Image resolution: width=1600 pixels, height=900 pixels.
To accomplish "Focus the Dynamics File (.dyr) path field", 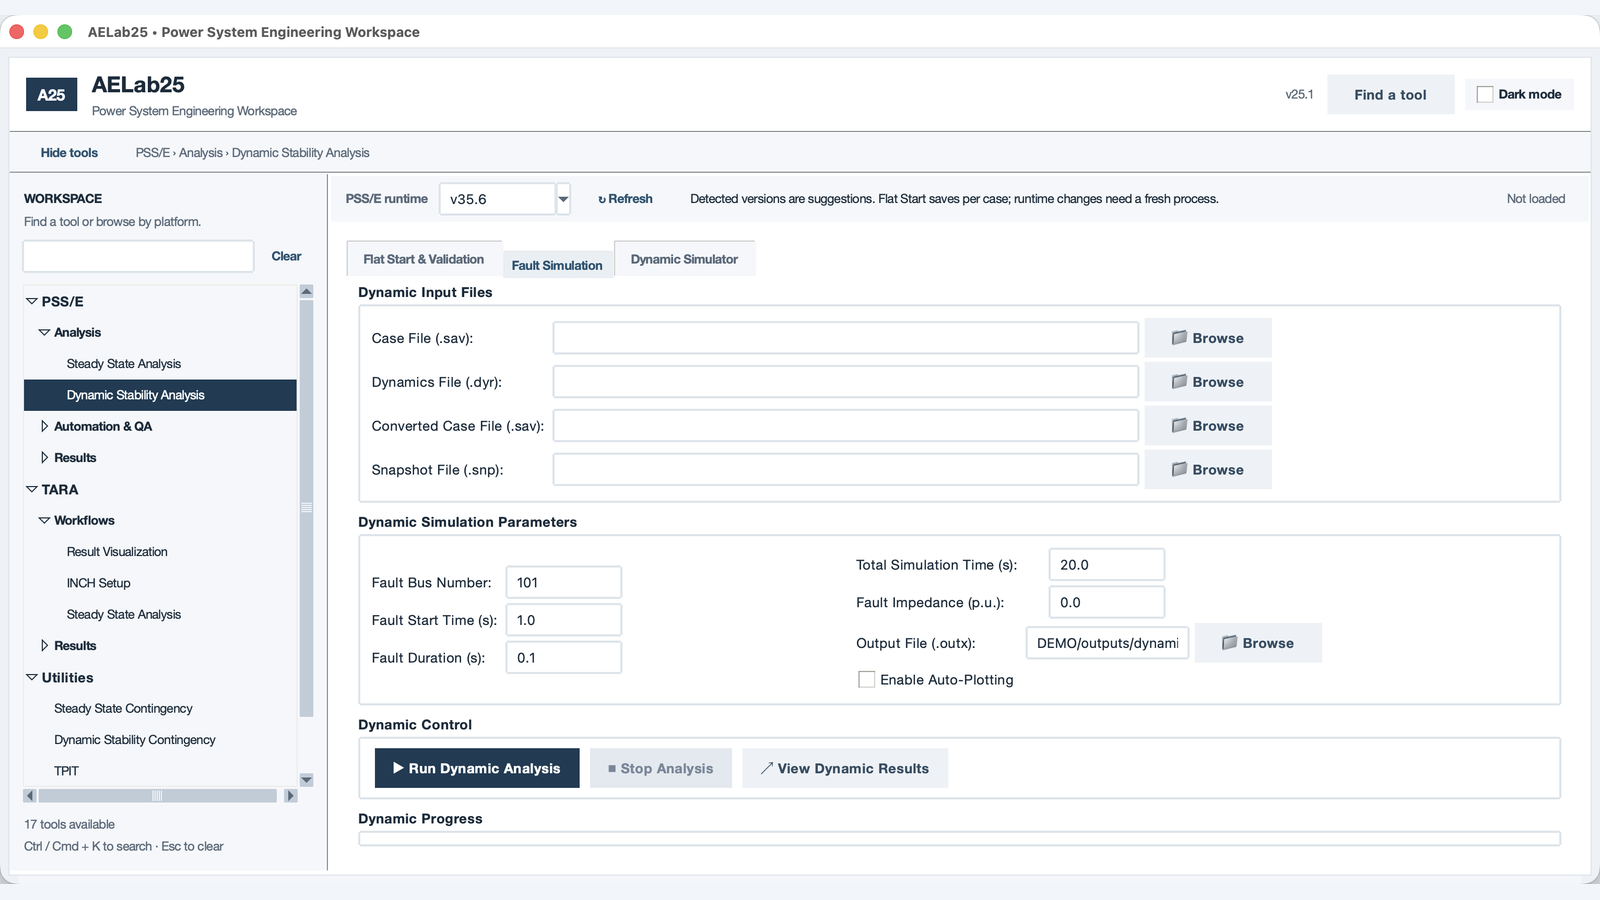I will 846,382.
